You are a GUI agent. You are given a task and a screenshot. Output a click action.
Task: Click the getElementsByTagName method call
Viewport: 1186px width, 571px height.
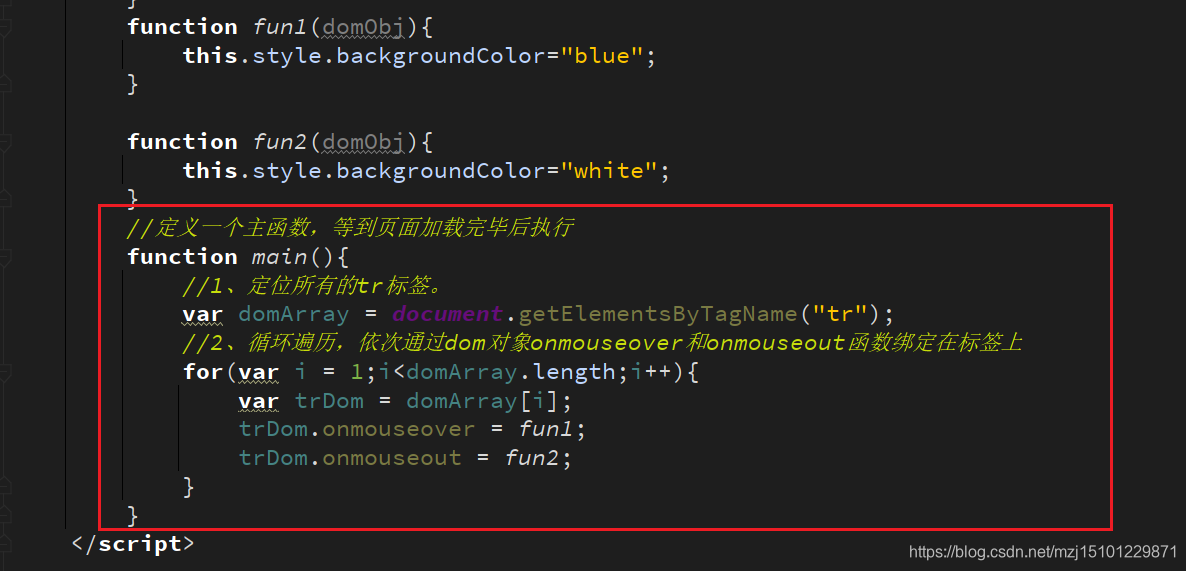[657, 314]
